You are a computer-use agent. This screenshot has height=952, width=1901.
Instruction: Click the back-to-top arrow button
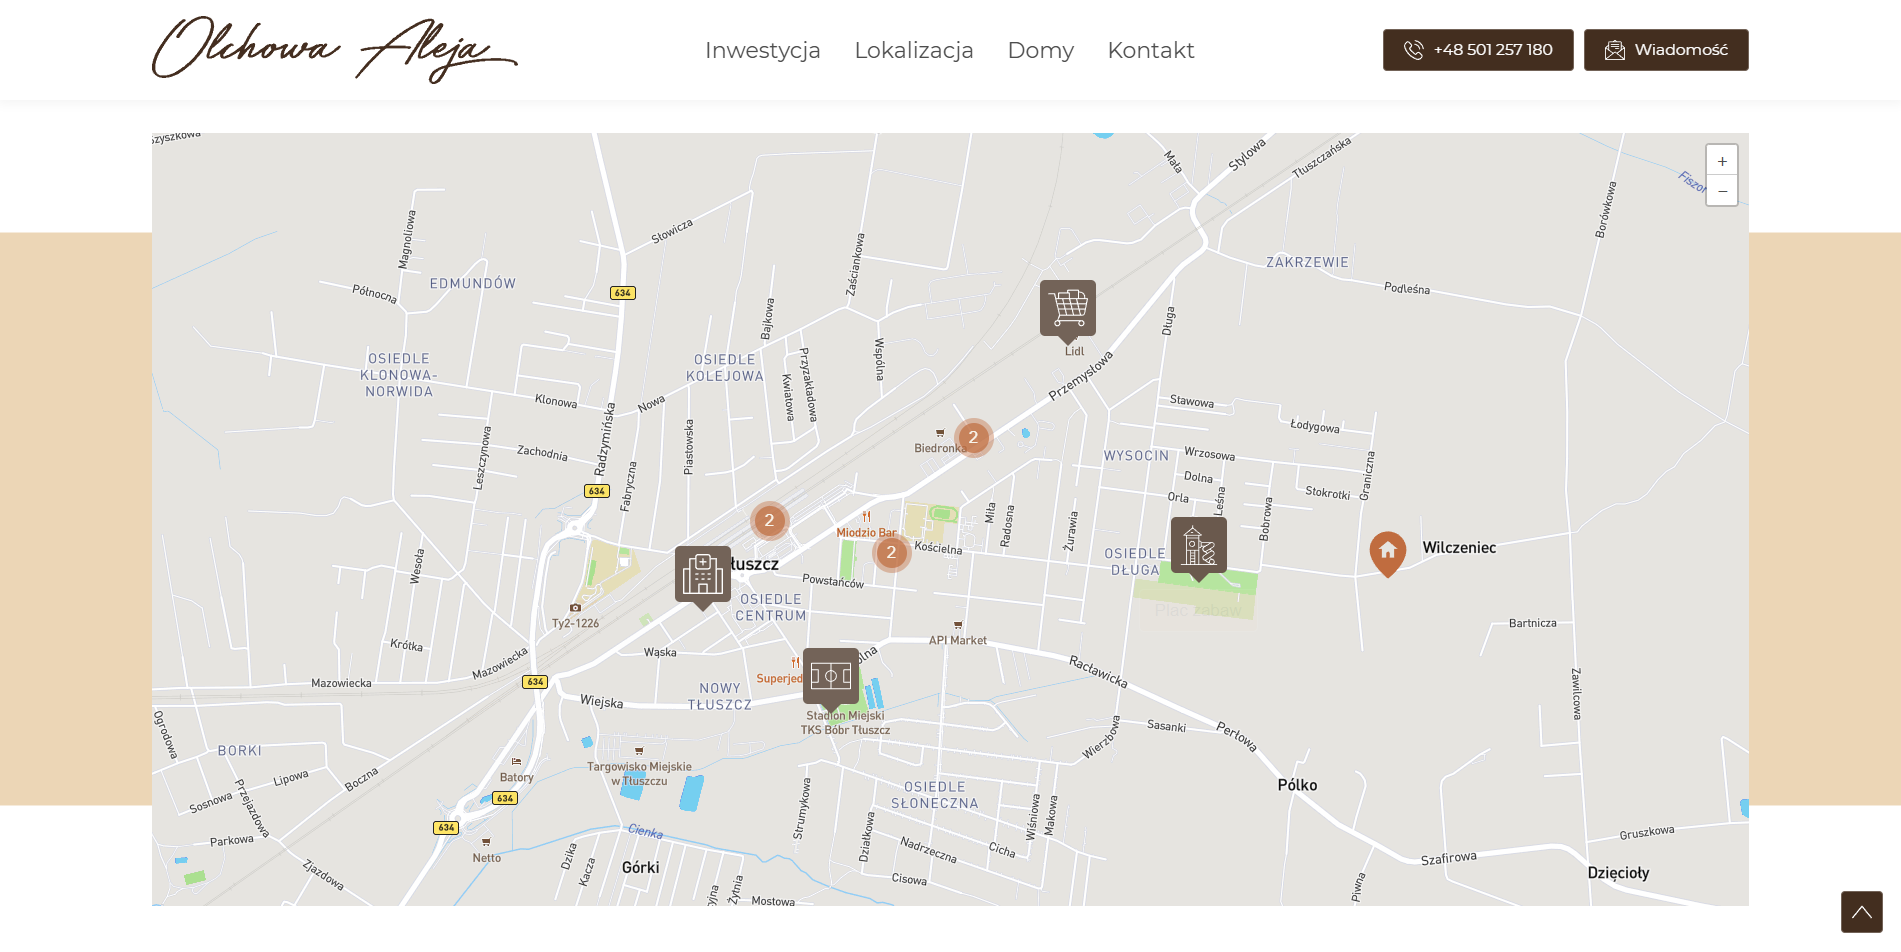(1861, 912)
